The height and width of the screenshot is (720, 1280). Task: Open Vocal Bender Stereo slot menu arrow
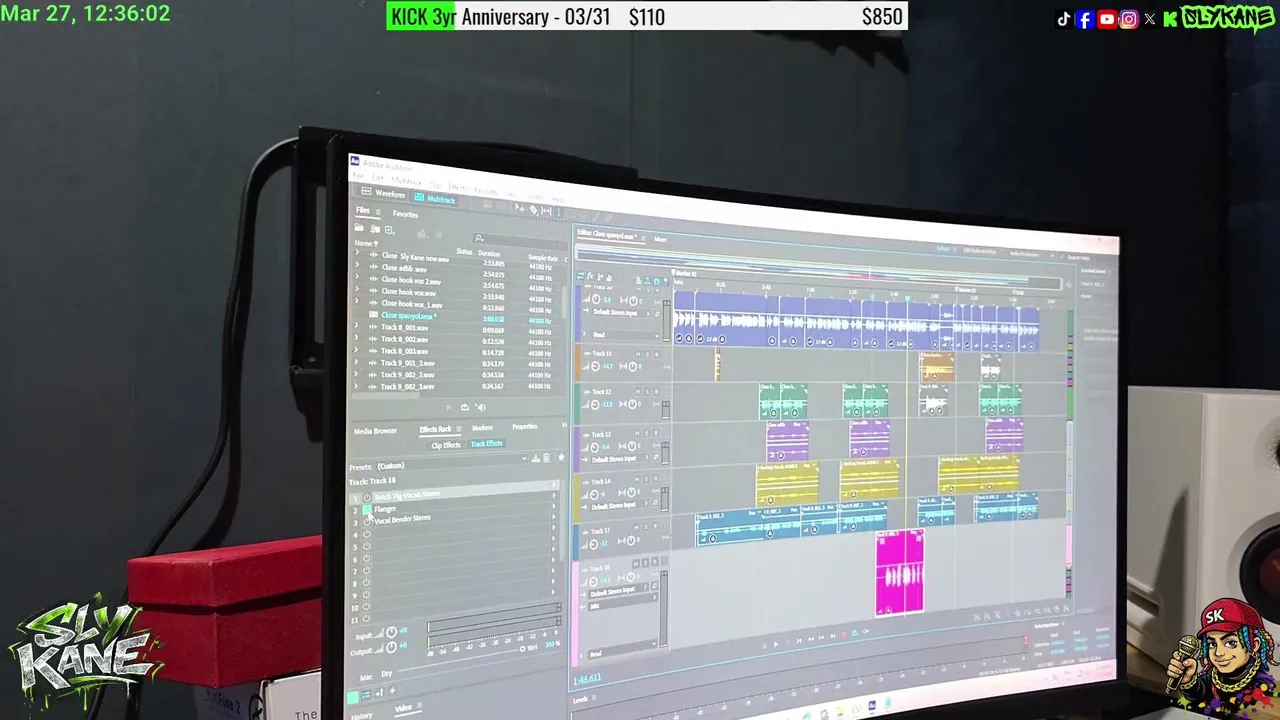click(554, 506)
